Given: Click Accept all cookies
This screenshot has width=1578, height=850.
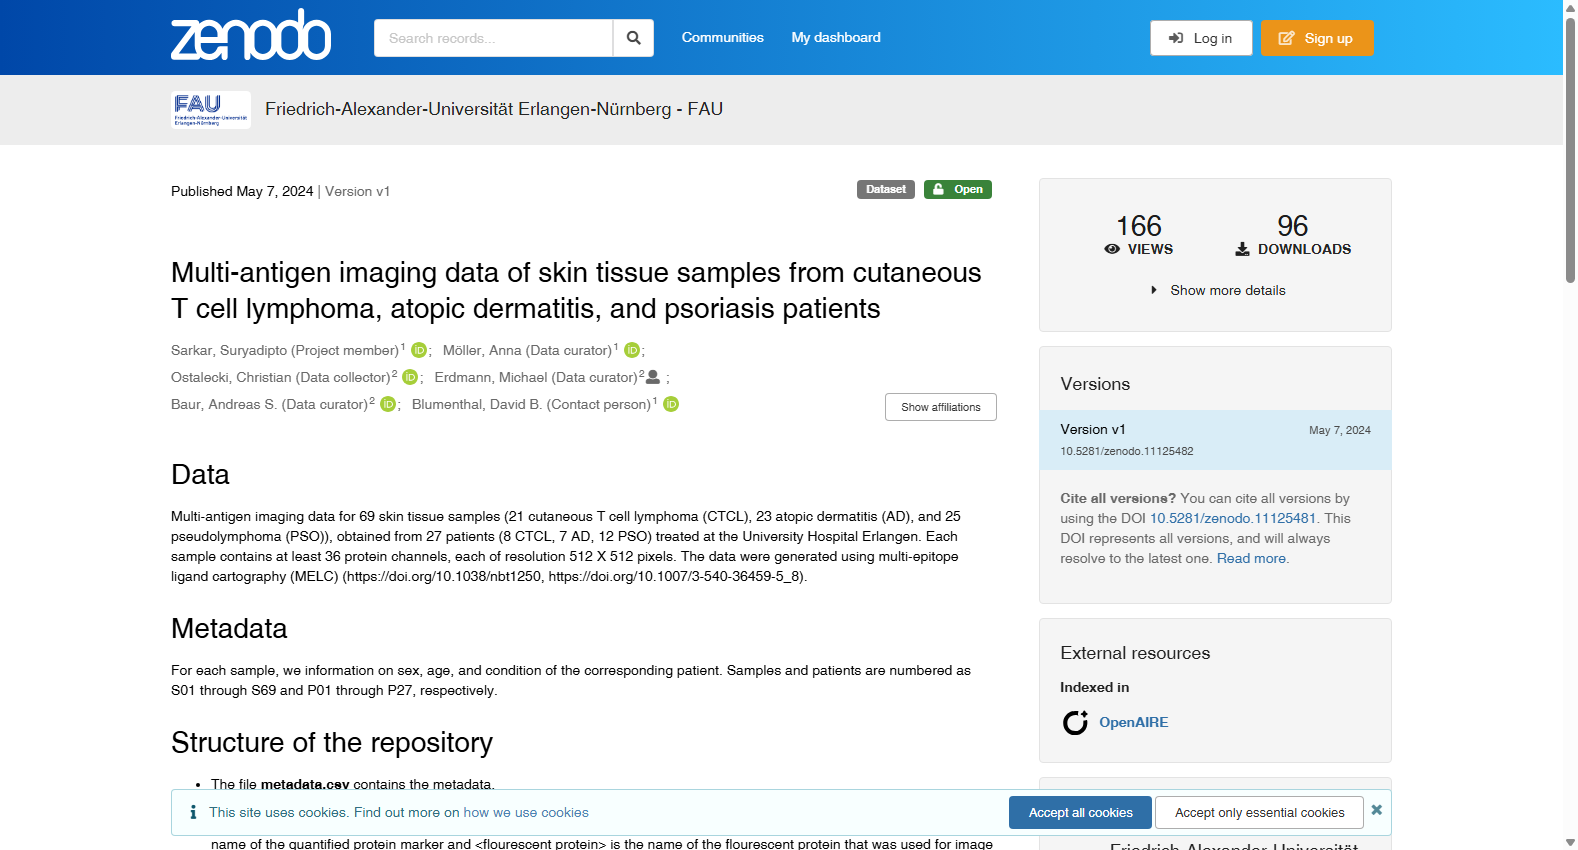Looking at the screenshot, I should coord(1080,812).
